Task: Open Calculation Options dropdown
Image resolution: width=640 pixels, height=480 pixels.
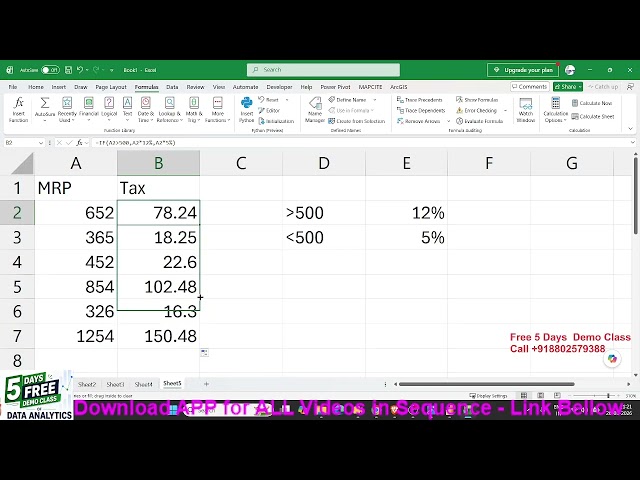Action: (556, 109)
